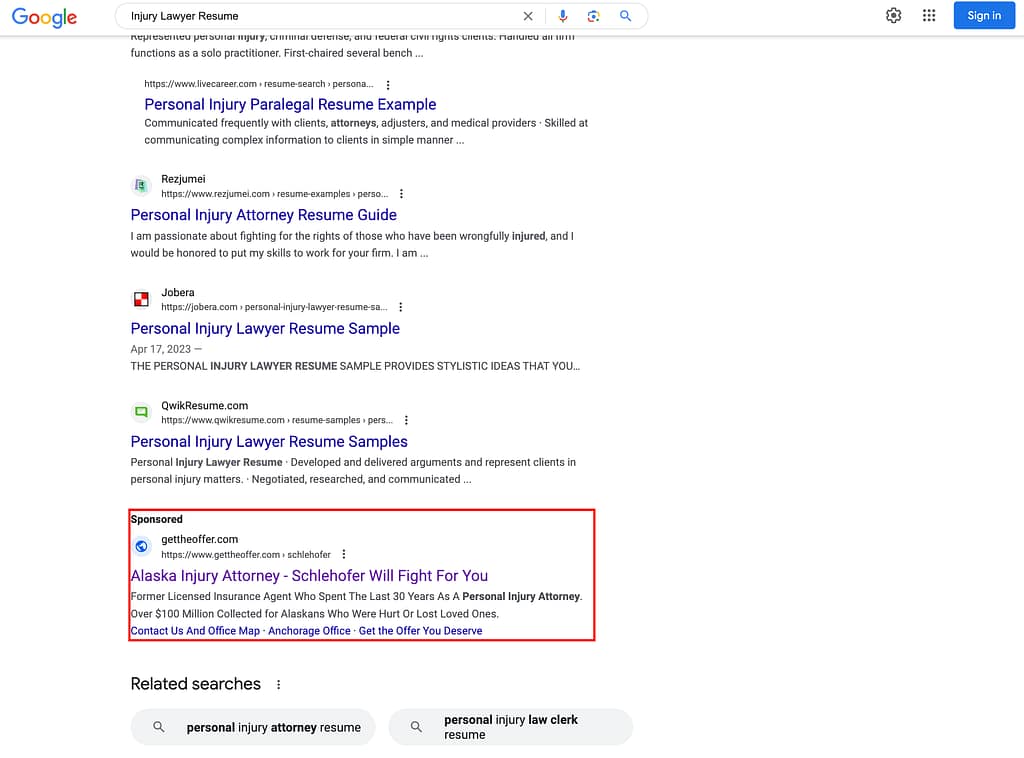Open the settings gear icon

pyautogui.click(x=893, y=16)
